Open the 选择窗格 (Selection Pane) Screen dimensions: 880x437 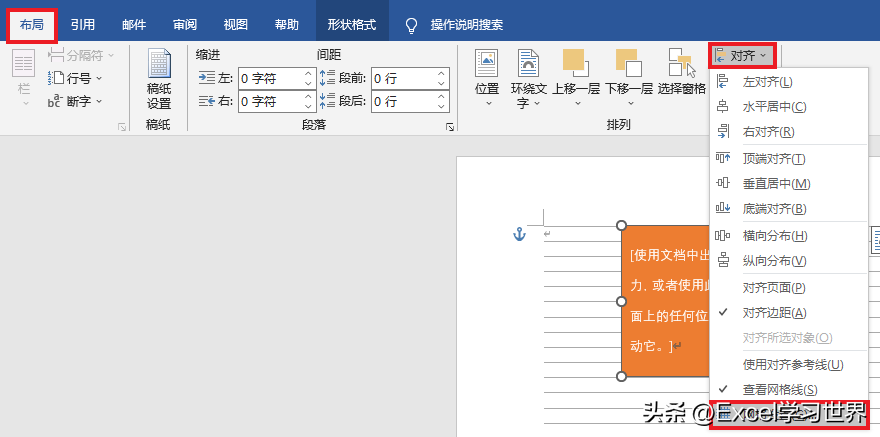point(682,68)
